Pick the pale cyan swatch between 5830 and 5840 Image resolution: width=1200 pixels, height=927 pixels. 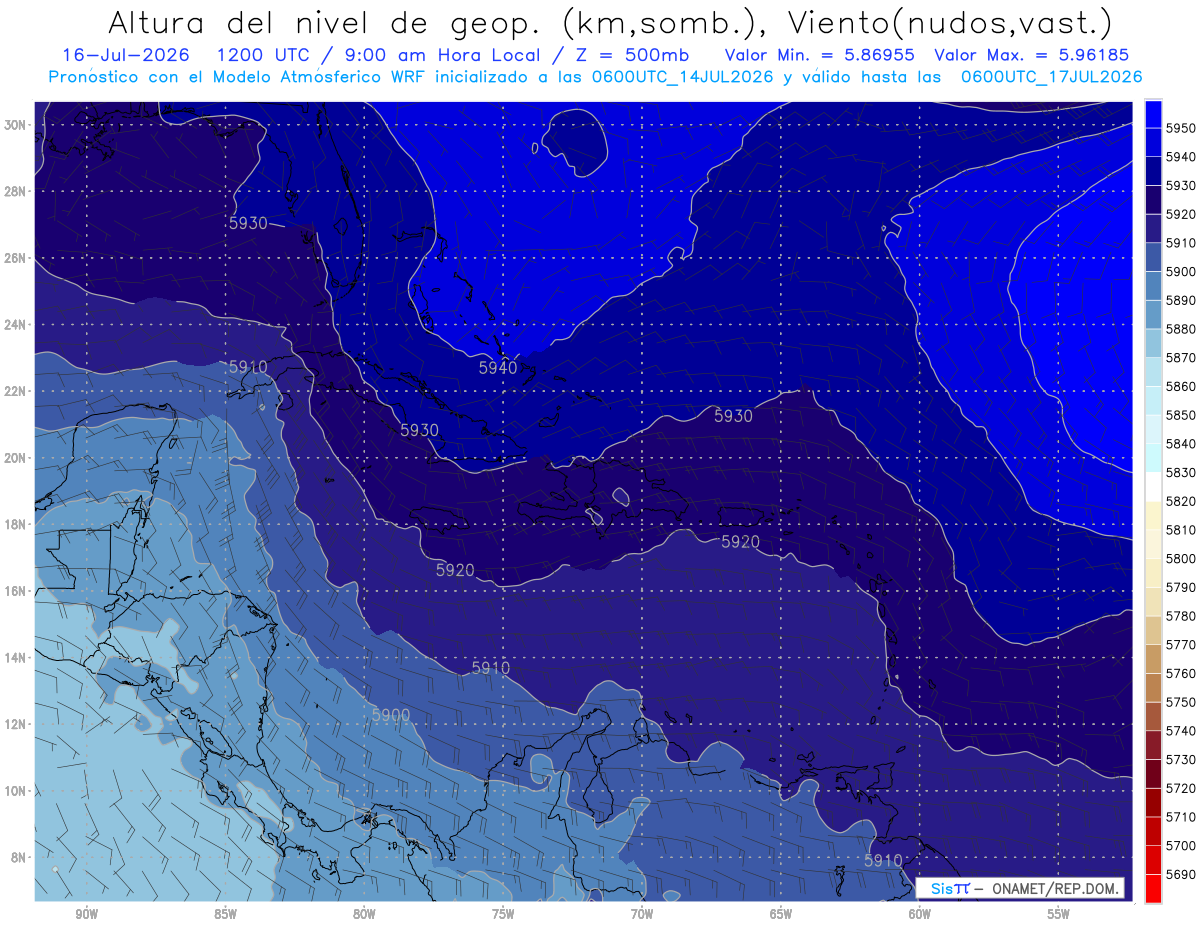tap(1153, 458)
